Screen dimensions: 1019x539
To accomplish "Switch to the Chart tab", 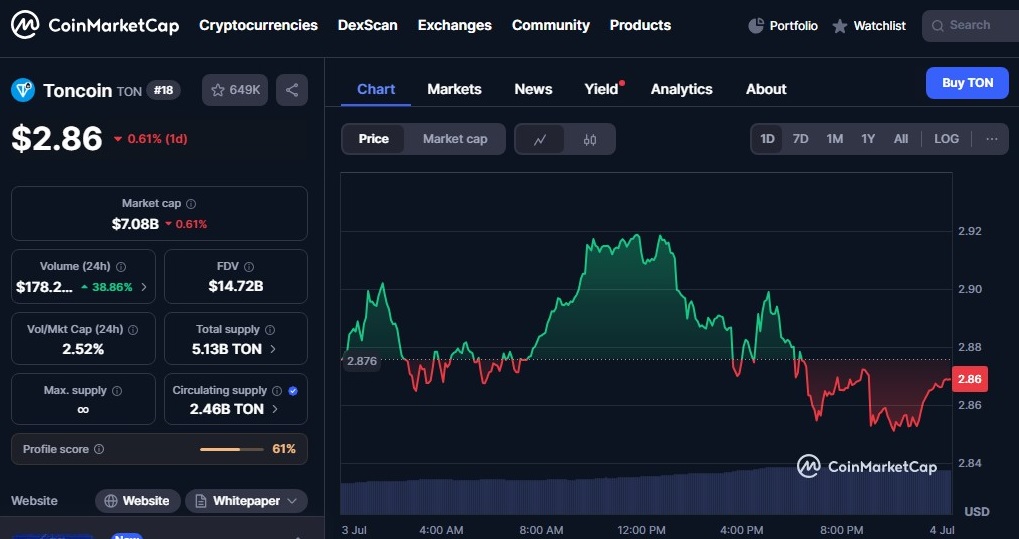I will (x=376, y=89).
